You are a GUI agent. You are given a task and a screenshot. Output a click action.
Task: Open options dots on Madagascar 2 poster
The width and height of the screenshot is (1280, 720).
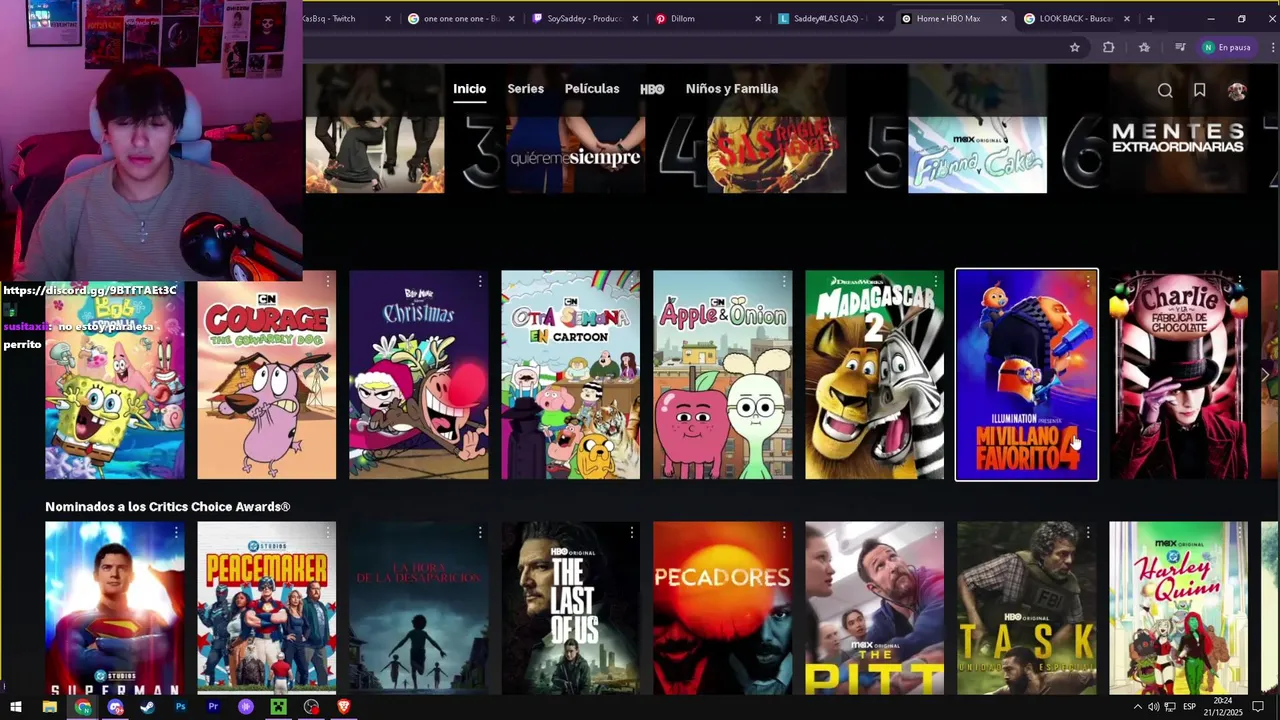(x=936, y=282)
